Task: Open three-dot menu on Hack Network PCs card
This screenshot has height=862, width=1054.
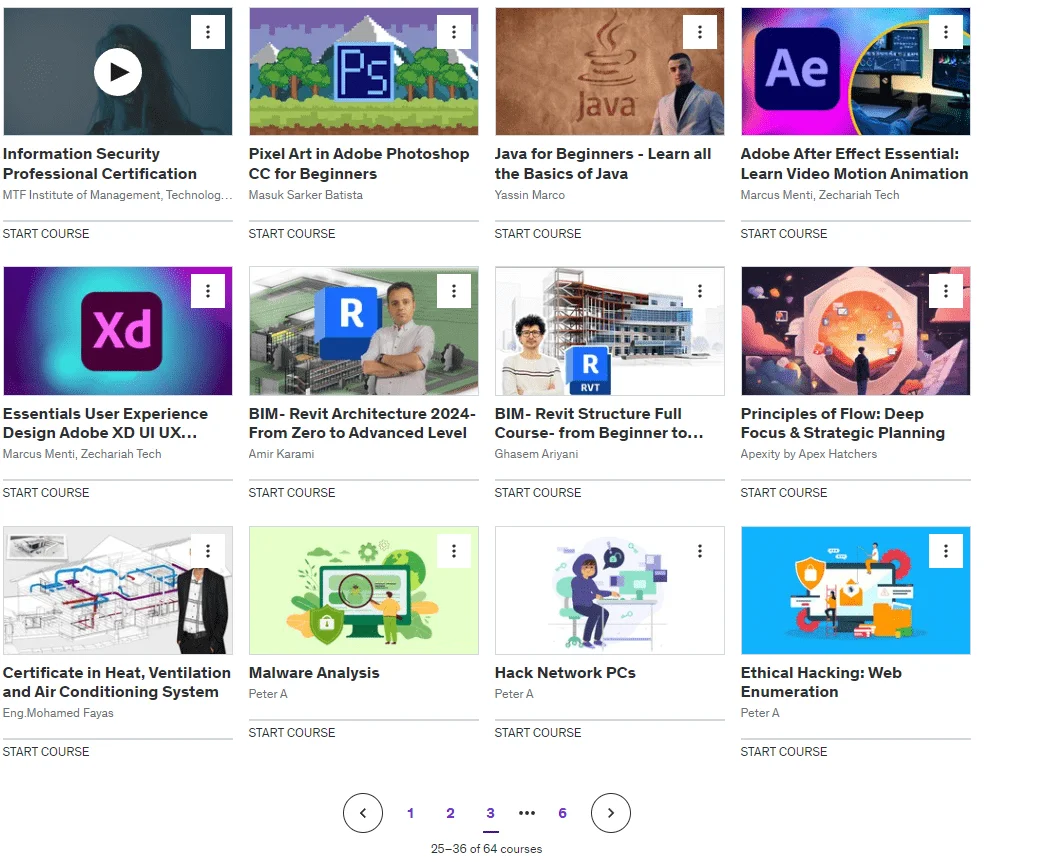Action: point(700,551)
